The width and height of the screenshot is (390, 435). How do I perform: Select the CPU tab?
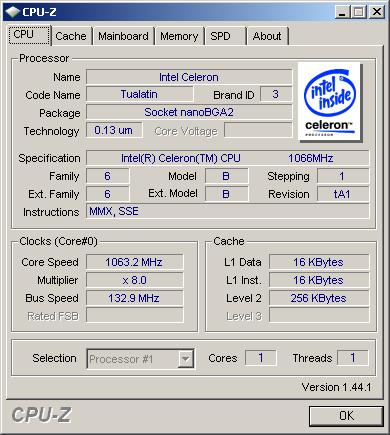click(x=29, y=34)
